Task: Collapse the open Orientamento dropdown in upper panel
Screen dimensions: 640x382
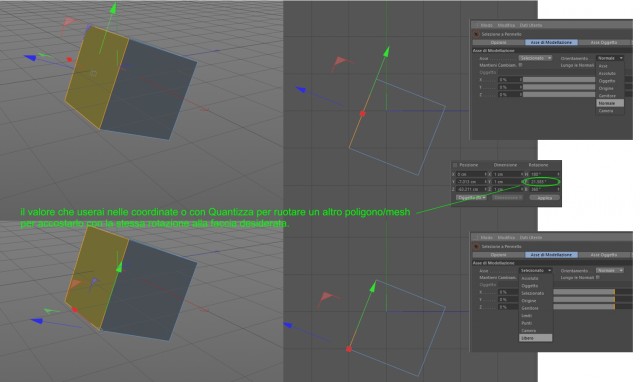Action: click(610, 58)
